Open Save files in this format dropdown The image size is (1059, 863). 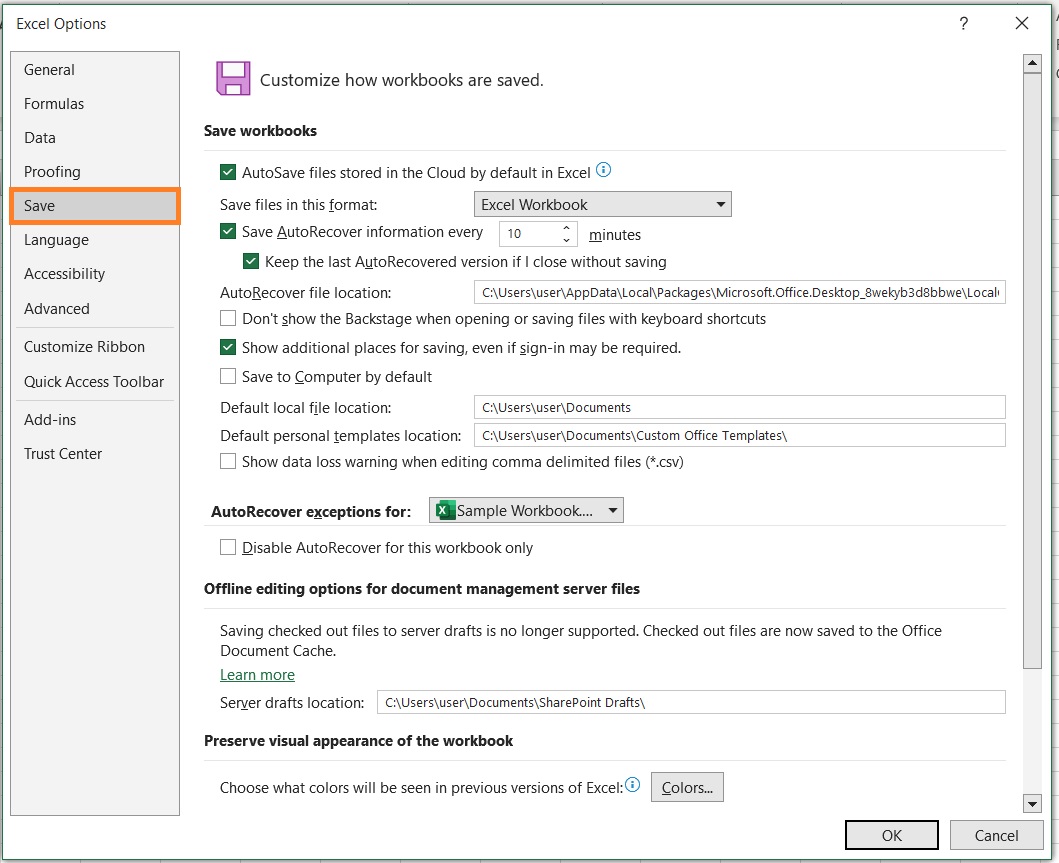602,205
